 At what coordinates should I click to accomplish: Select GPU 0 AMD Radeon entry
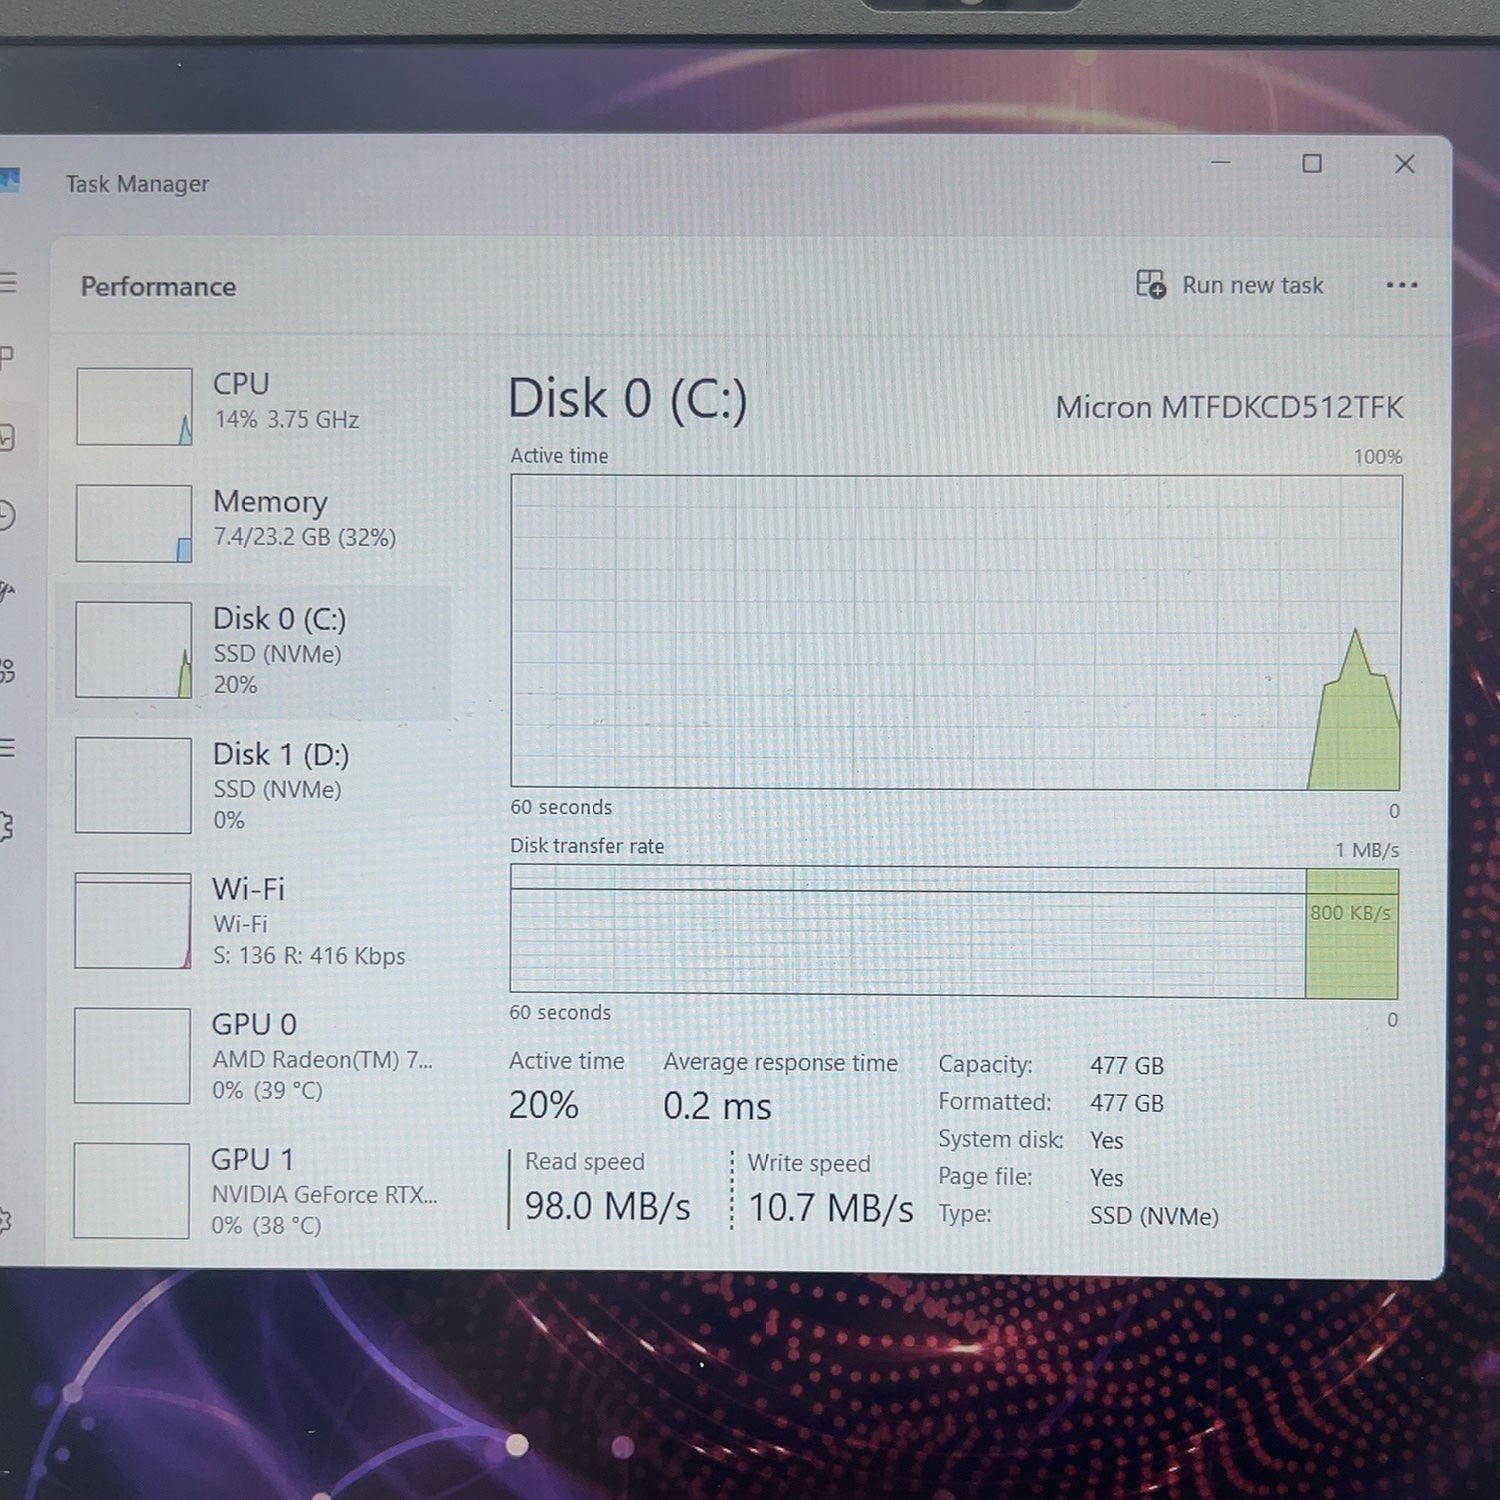click(255, 1056)
